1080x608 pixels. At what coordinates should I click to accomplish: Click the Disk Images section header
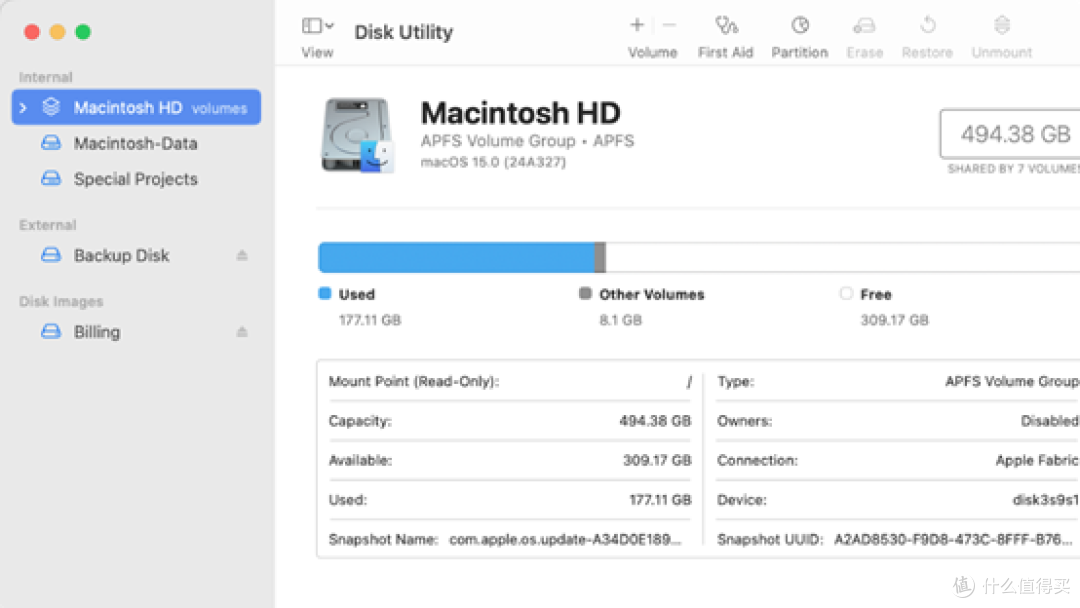pyautogui.click(x=61, y=302)
